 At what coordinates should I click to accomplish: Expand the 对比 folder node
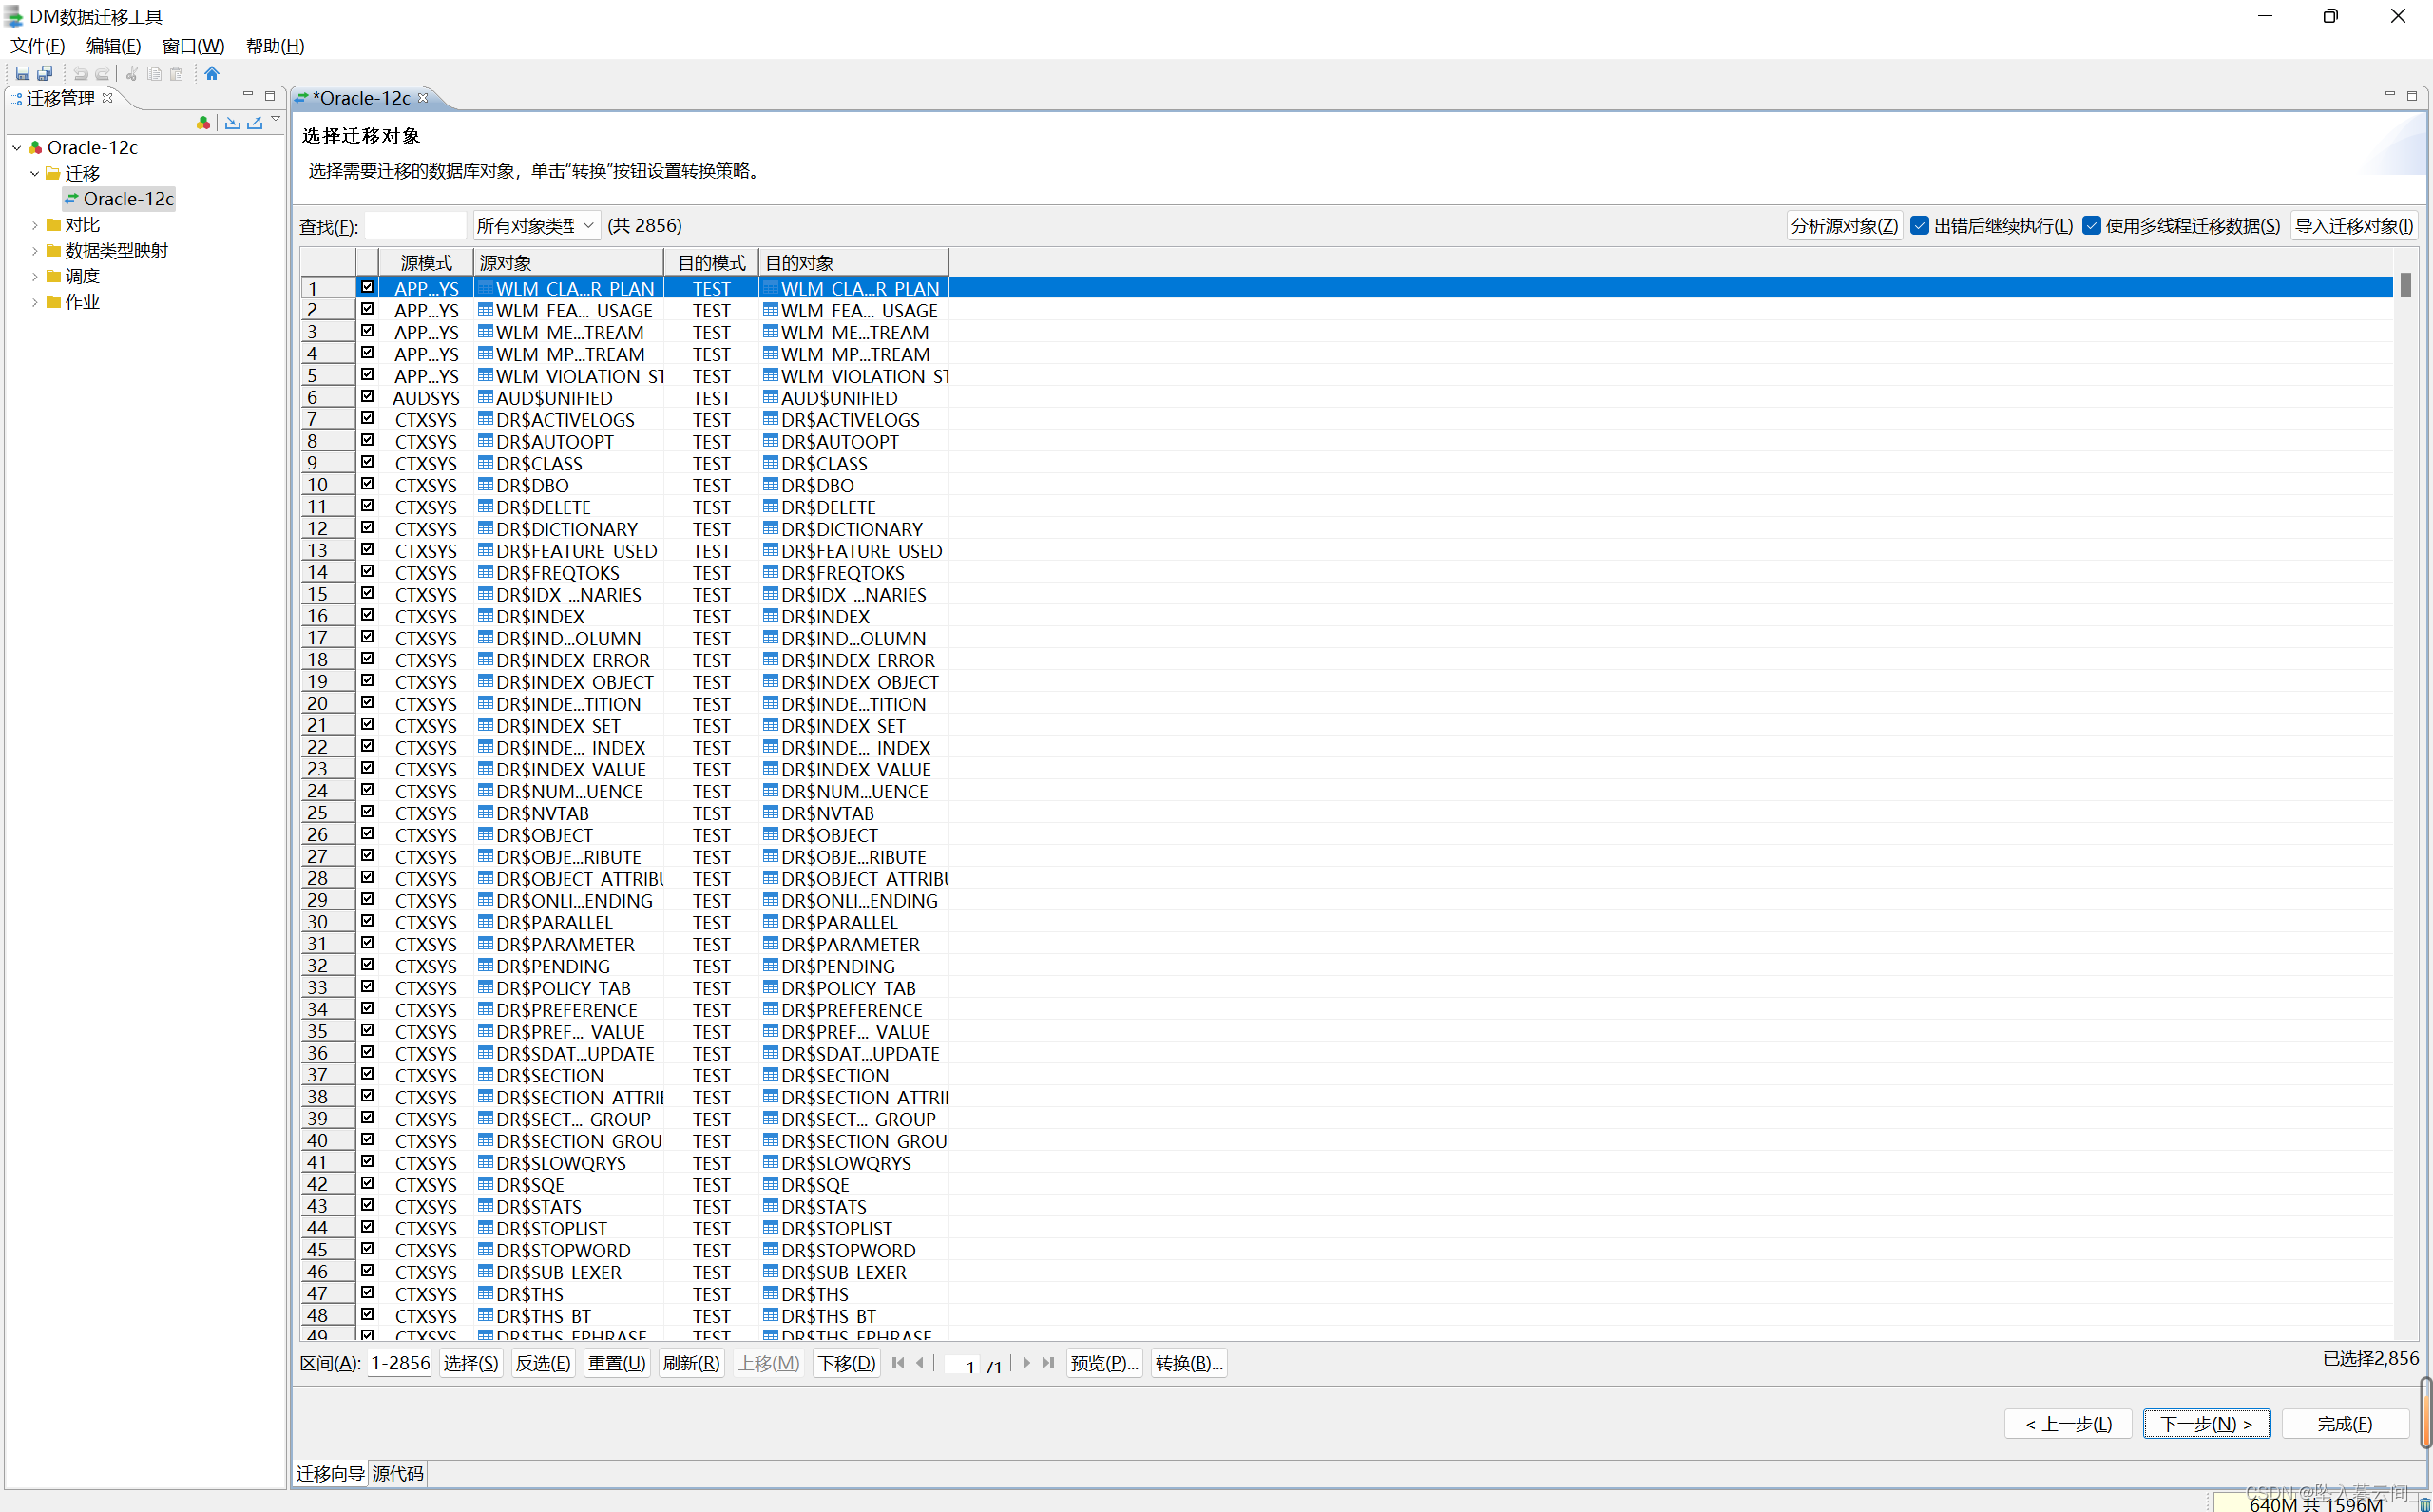click(35, 225)
